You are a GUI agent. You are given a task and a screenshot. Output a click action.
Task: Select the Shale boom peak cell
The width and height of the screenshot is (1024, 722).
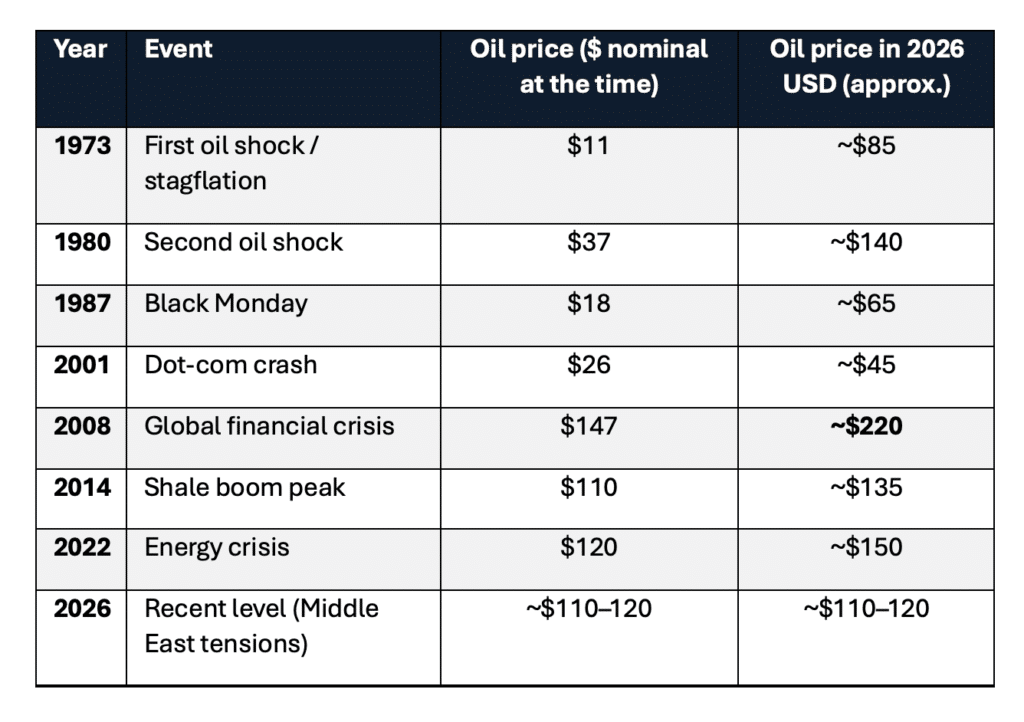pyautogui.click(x=245, y=487)
